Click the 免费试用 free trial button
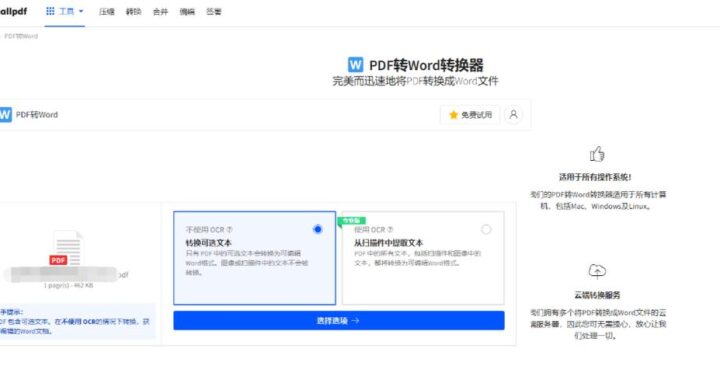 coord(470,115)
